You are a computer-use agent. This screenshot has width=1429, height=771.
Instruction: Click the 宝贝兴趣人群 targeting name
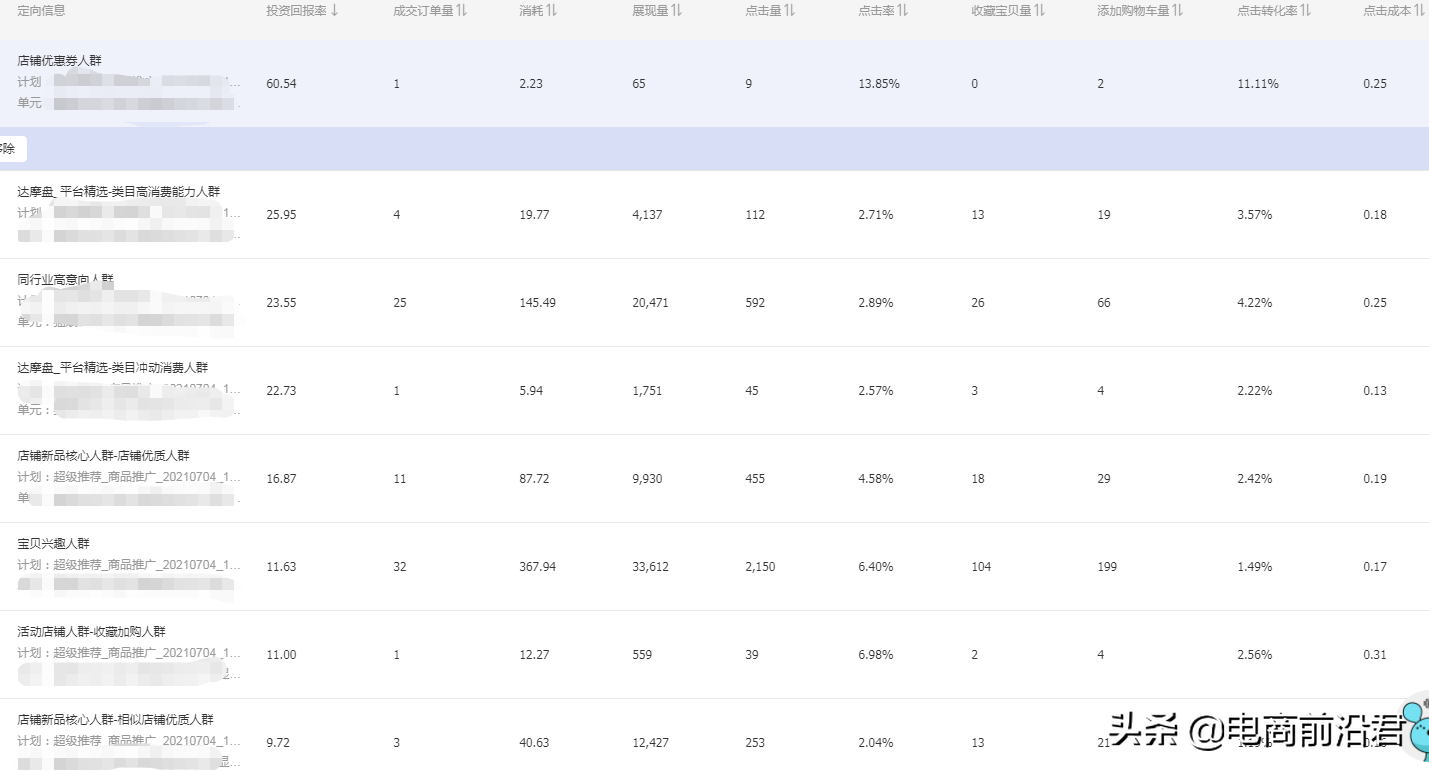53,544
